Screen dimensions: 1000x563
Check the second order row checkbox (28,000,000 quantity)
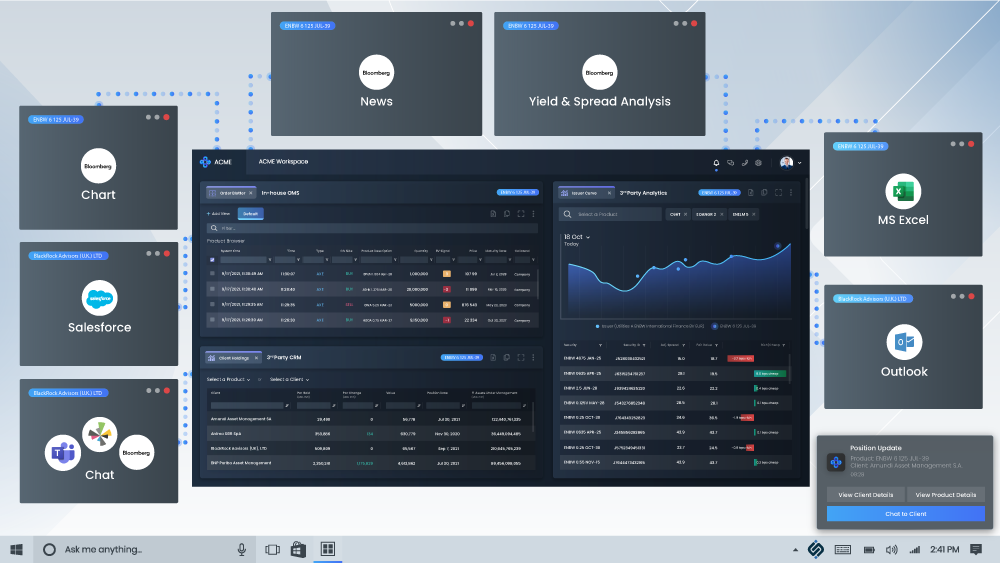pyautogui.click(x=212, y=289)
